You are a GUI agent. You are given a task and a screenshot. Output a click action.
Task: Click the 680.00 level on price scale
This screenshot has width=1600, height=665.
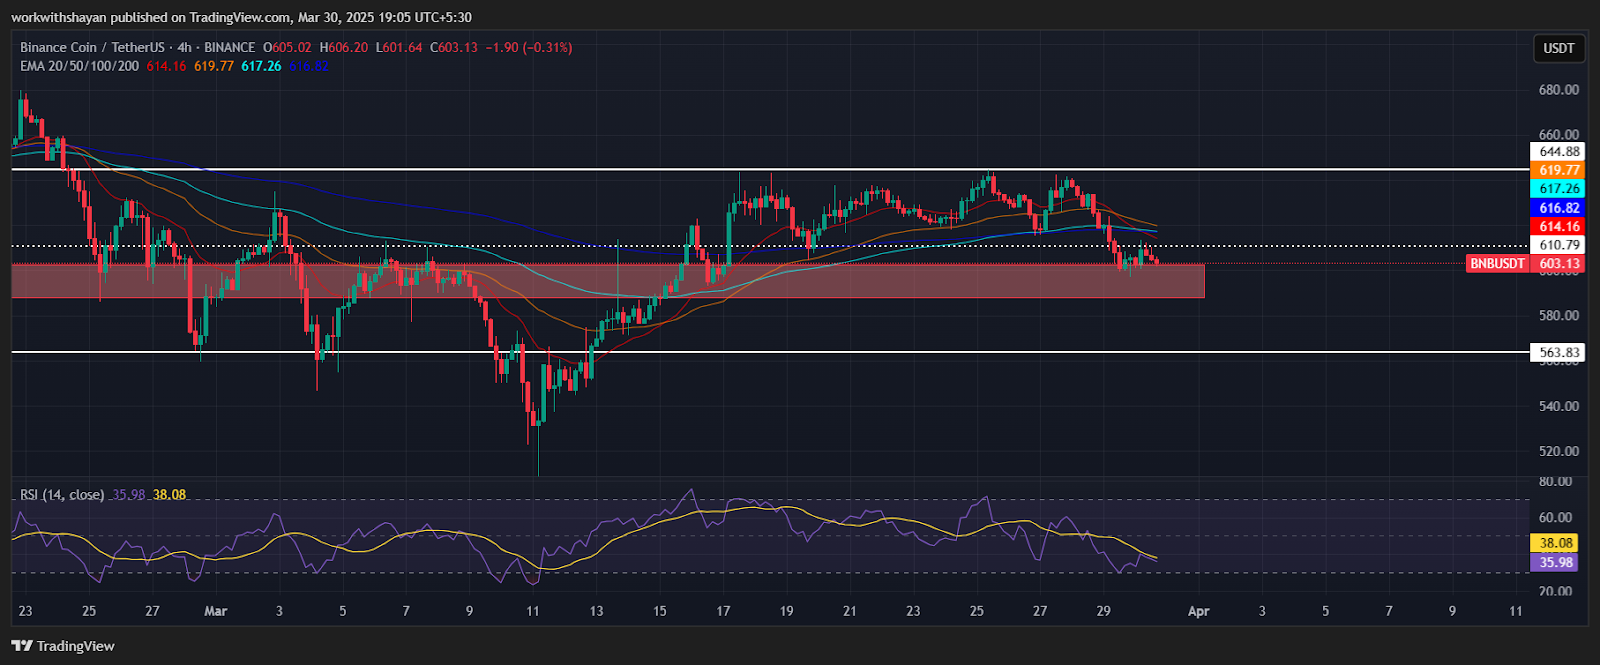click(1558, 90)
